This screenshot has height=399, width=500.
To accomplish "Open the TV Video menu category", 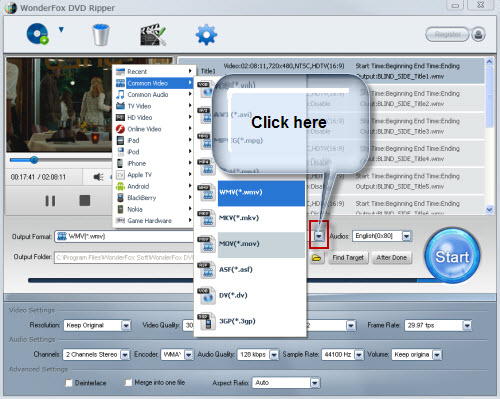I will pyautogui.click(x=154, y=106).
